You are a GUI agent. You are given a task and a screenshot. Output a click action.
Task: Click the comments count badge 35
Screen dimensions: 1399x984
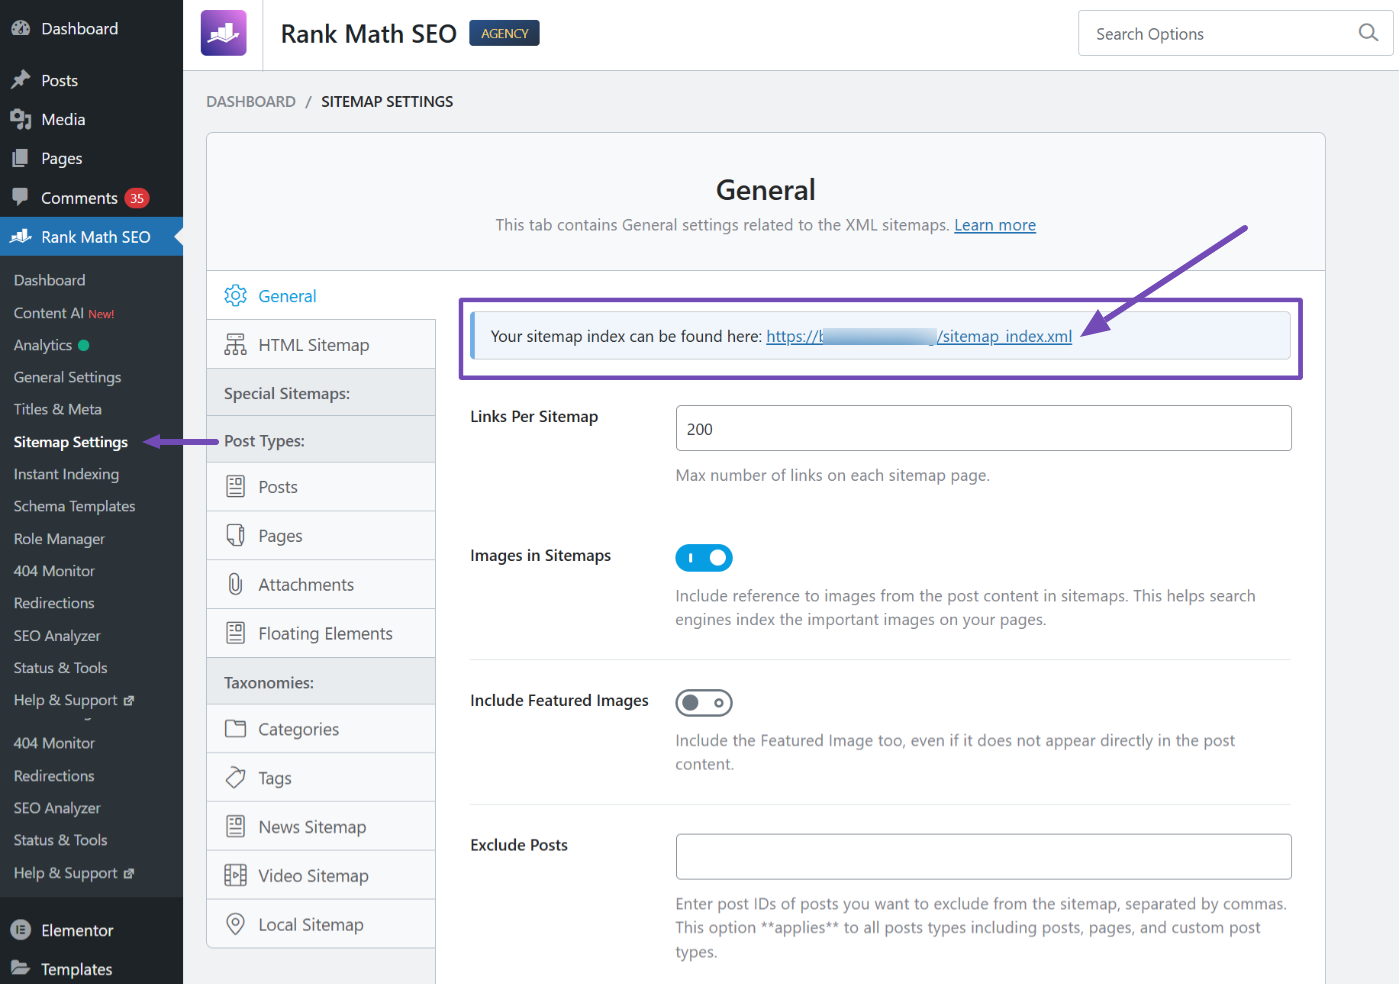coord(137,198)
